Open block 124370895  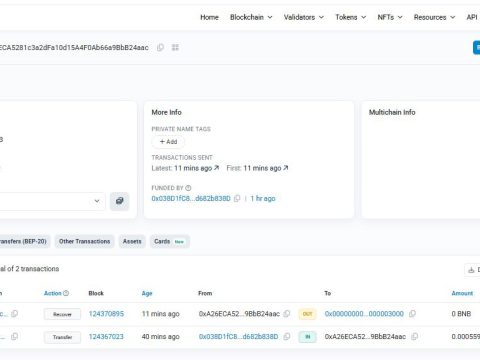coord(106,314)
